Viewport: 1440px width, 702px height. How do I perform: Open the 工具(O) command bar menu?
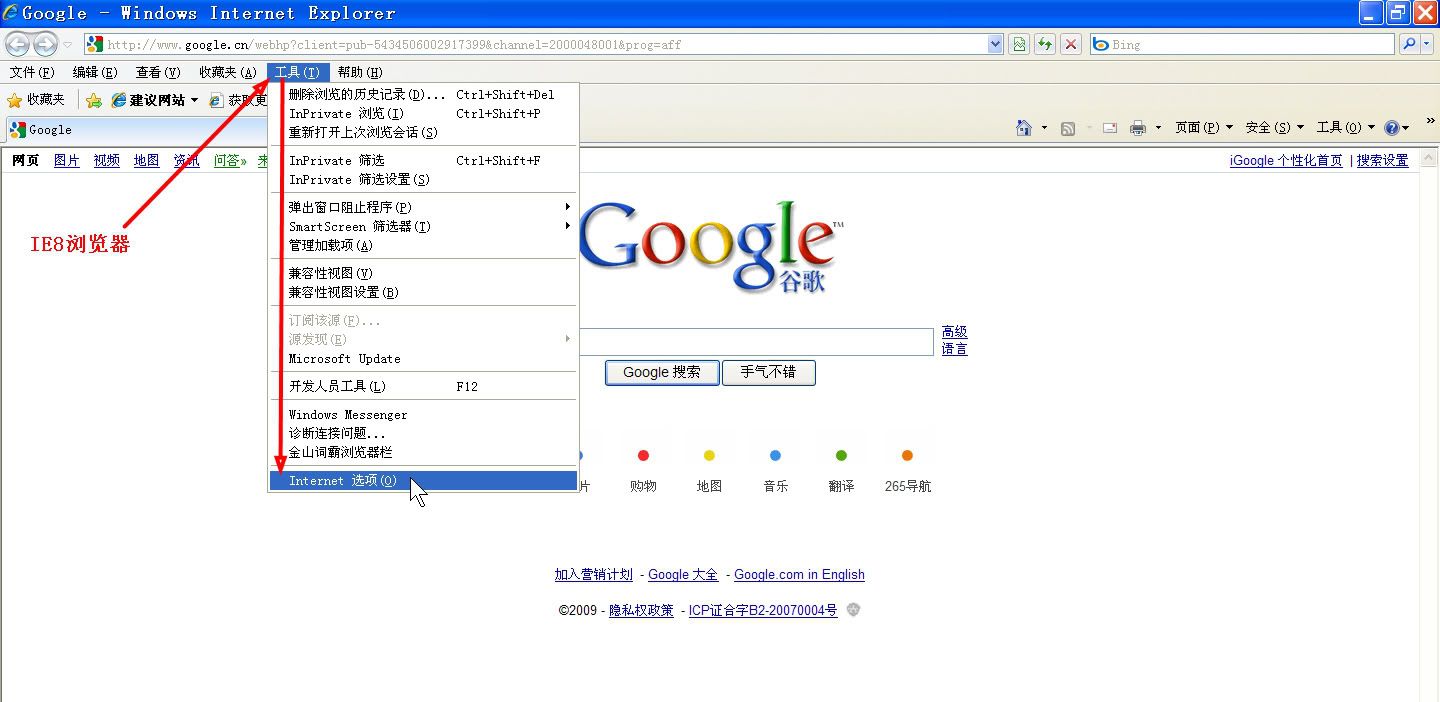[x=1346, y=128]
